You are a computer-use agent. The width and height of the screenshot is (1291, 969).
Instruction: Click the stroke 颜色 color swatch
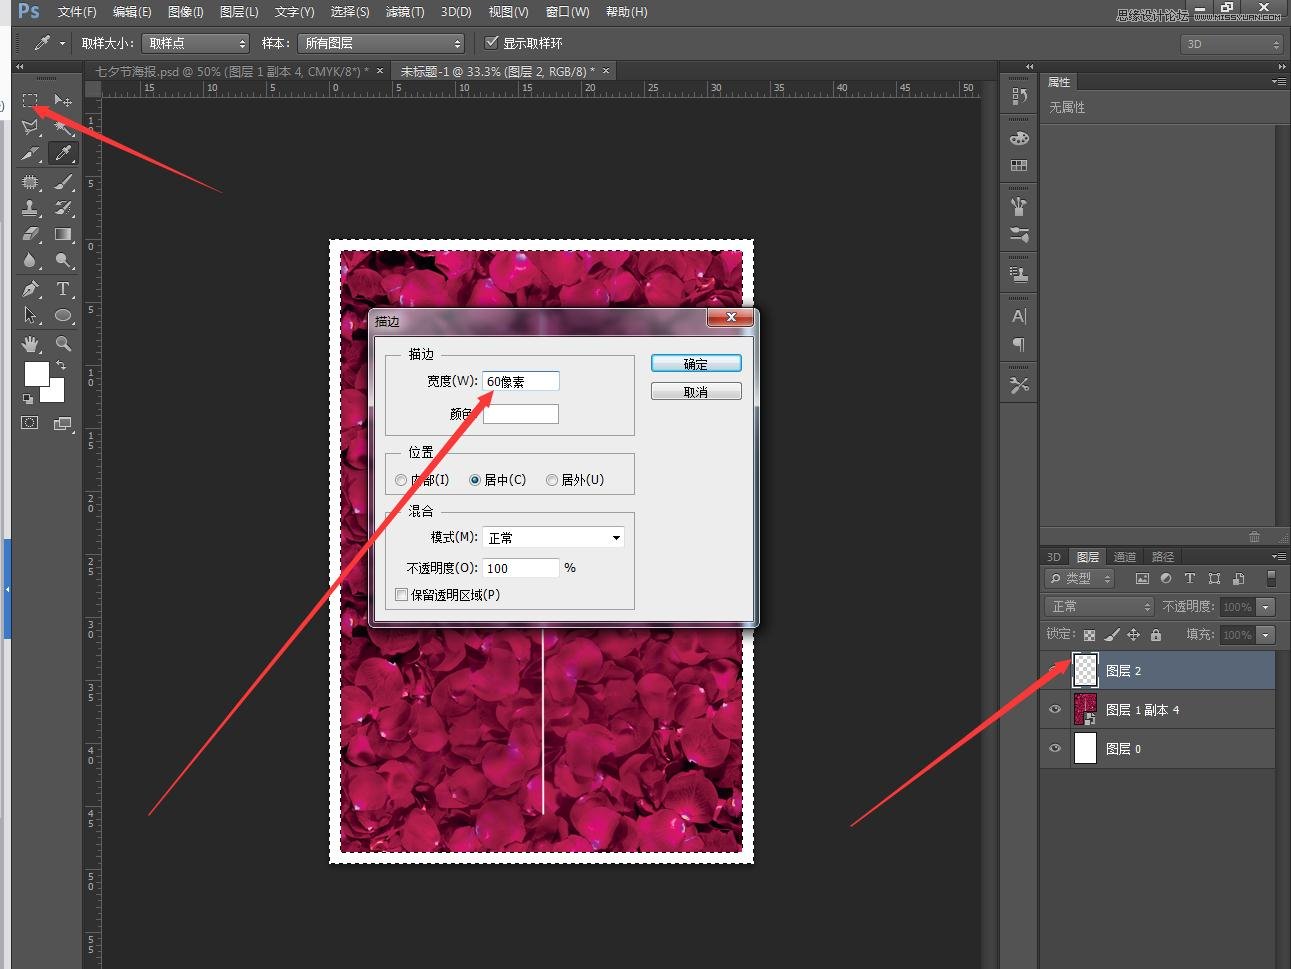tap(521, 414)
